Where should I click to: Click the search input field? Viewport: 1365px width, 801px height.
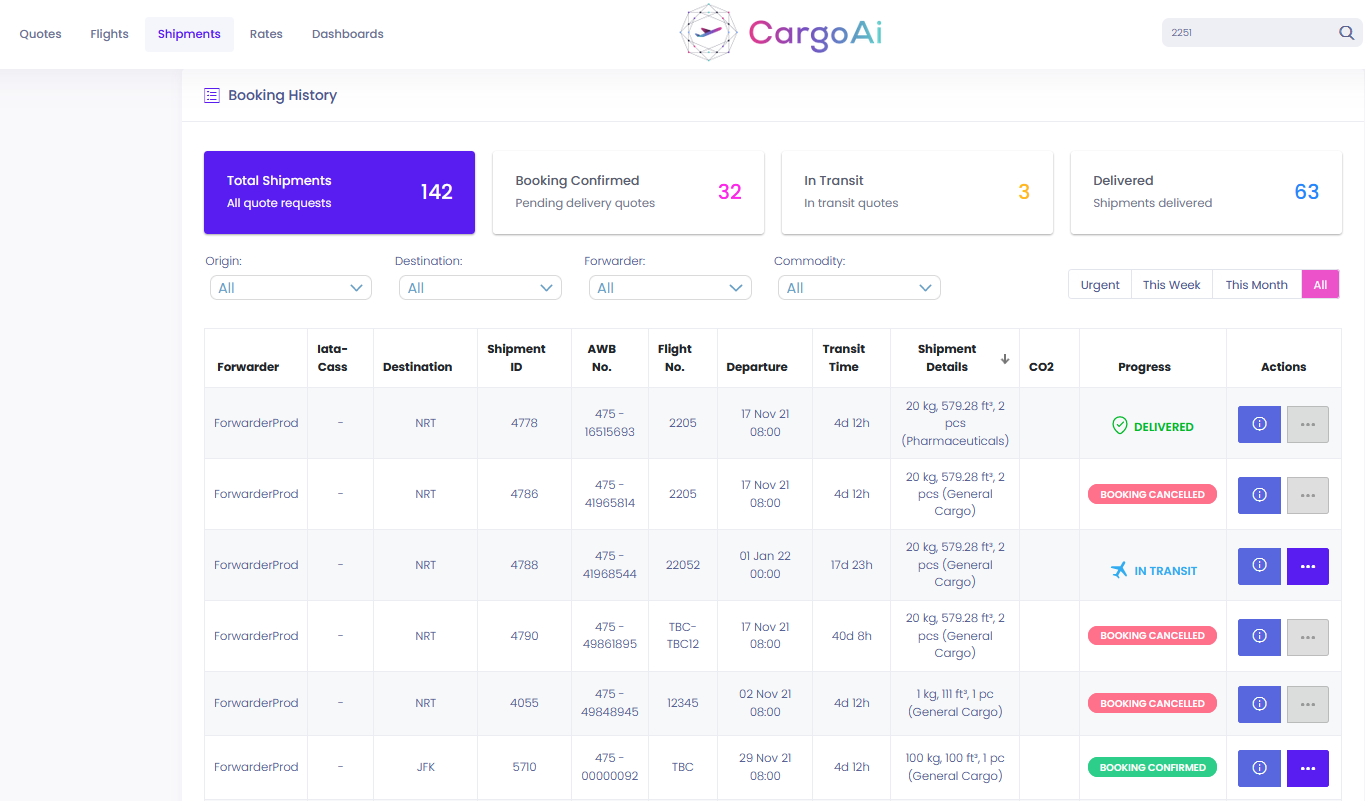[1250, 33]
